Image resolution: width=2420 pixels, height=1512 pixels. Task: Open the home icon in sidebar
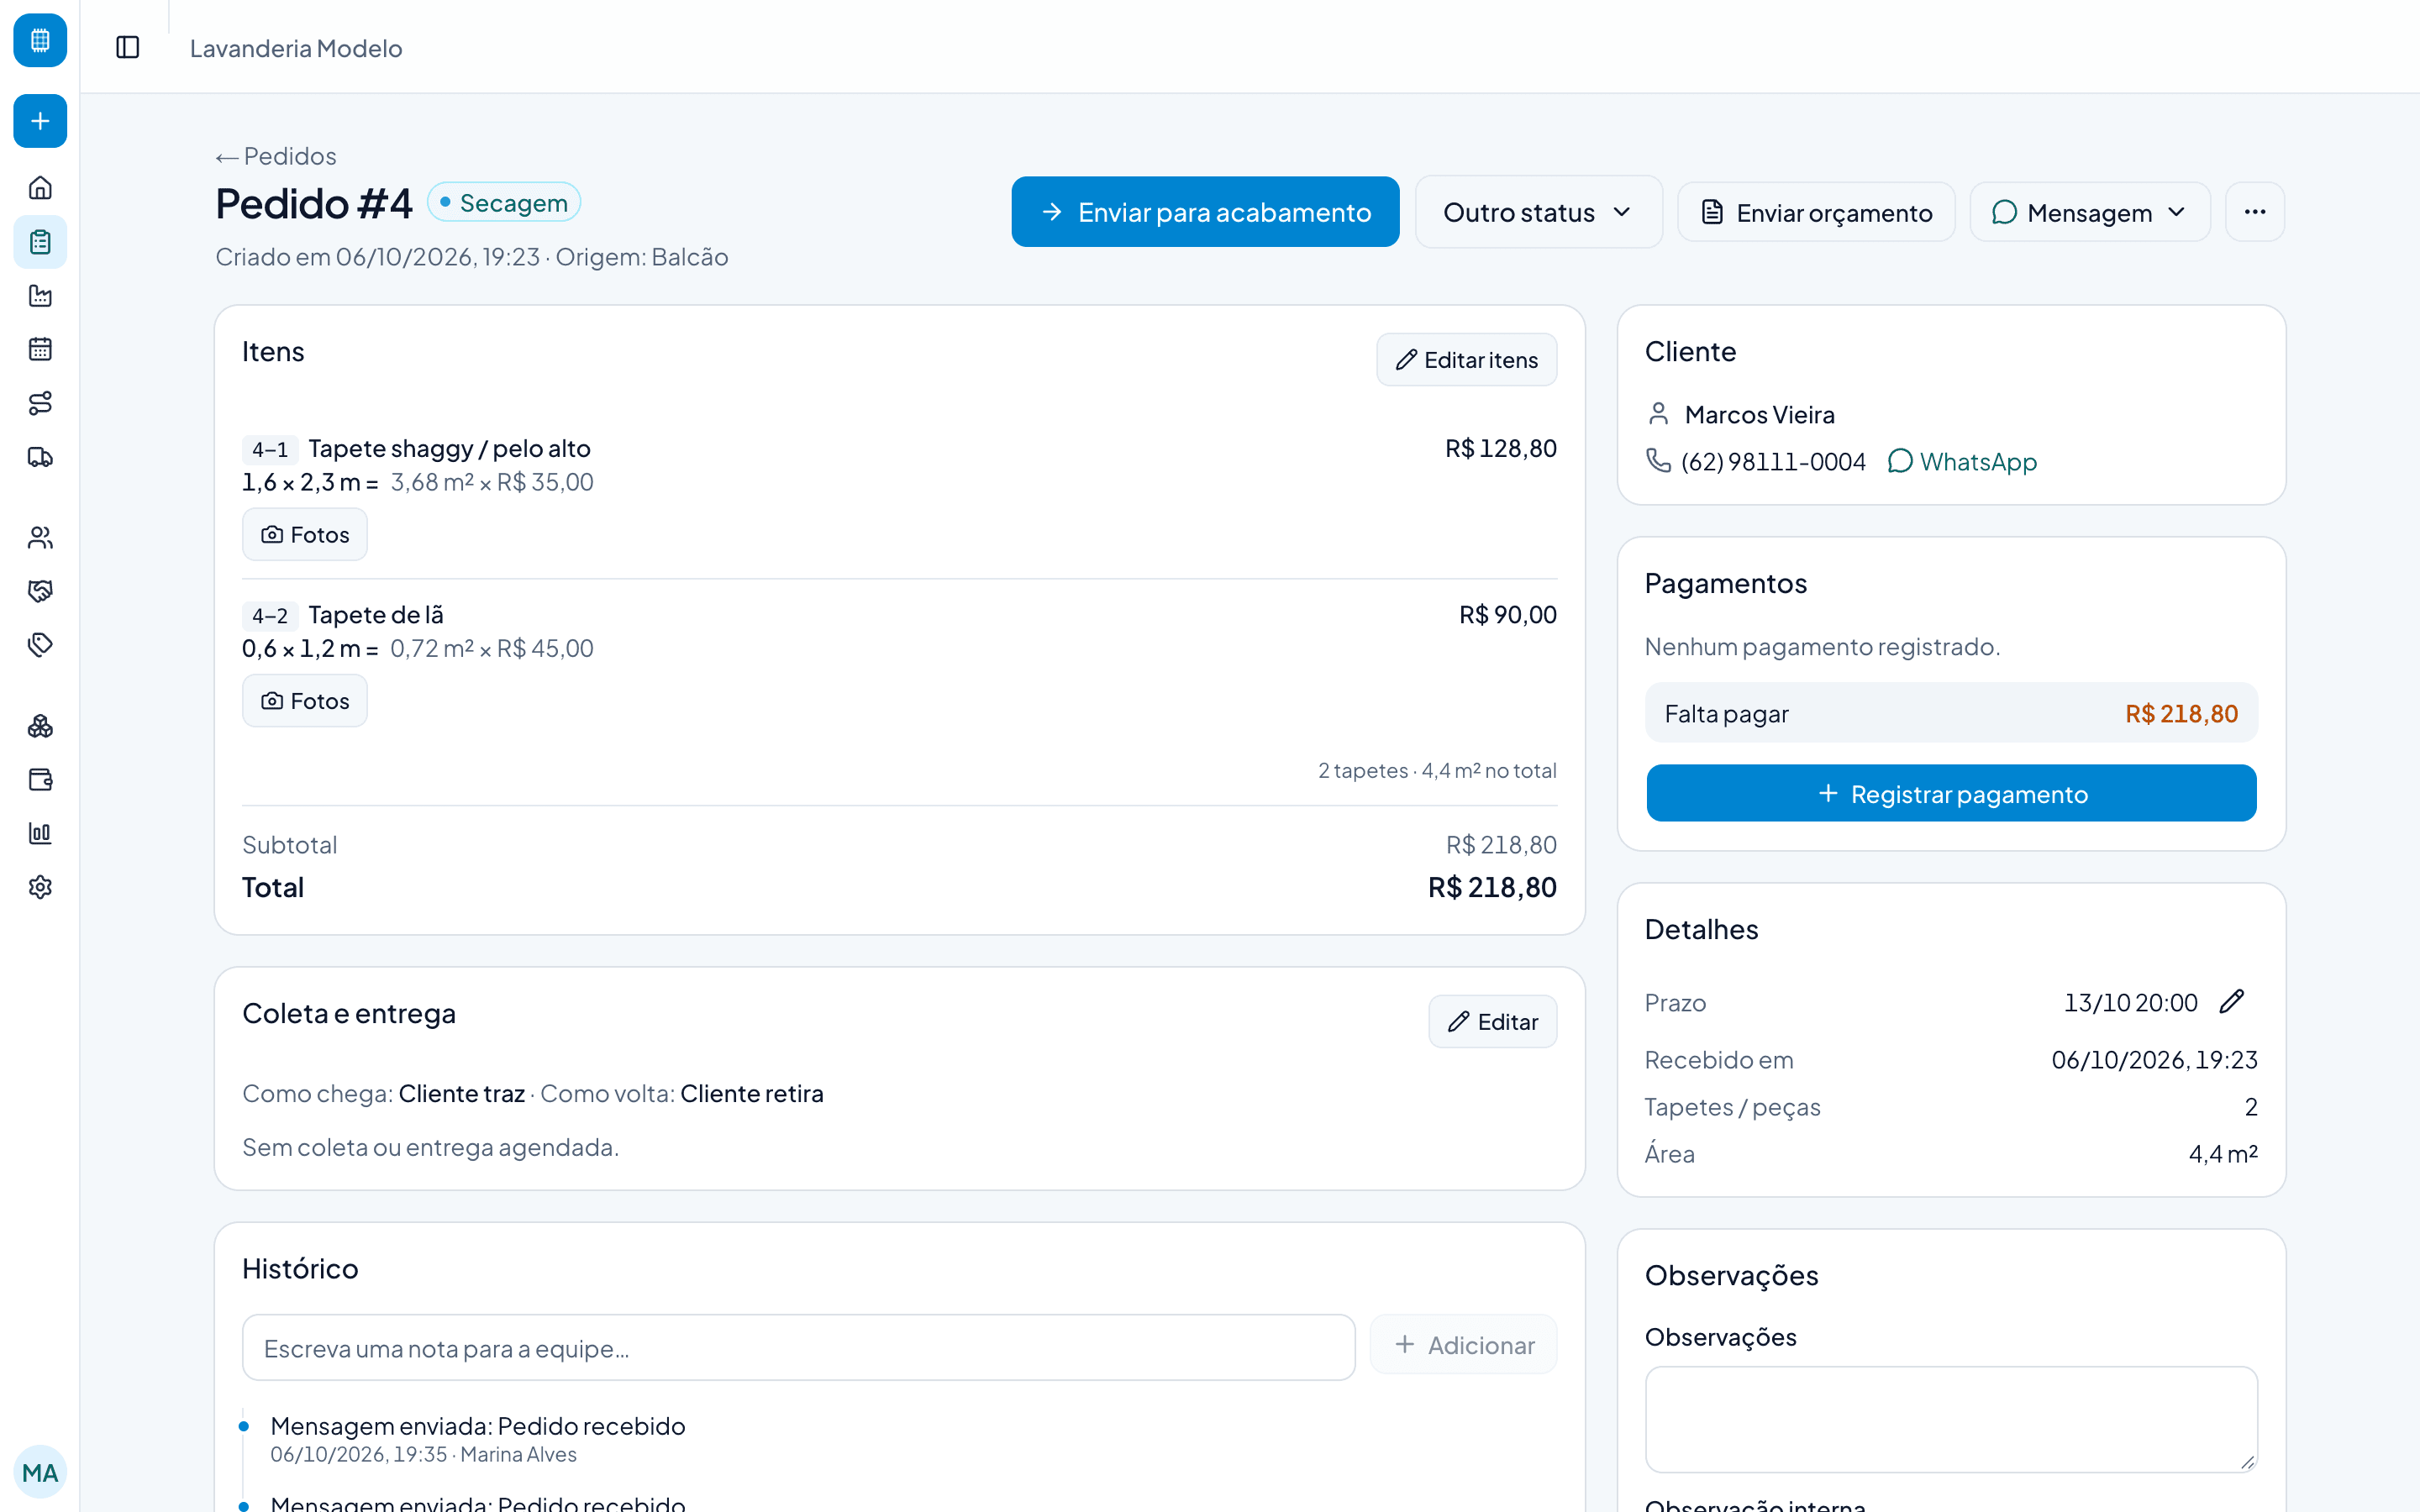pos(40,188)
